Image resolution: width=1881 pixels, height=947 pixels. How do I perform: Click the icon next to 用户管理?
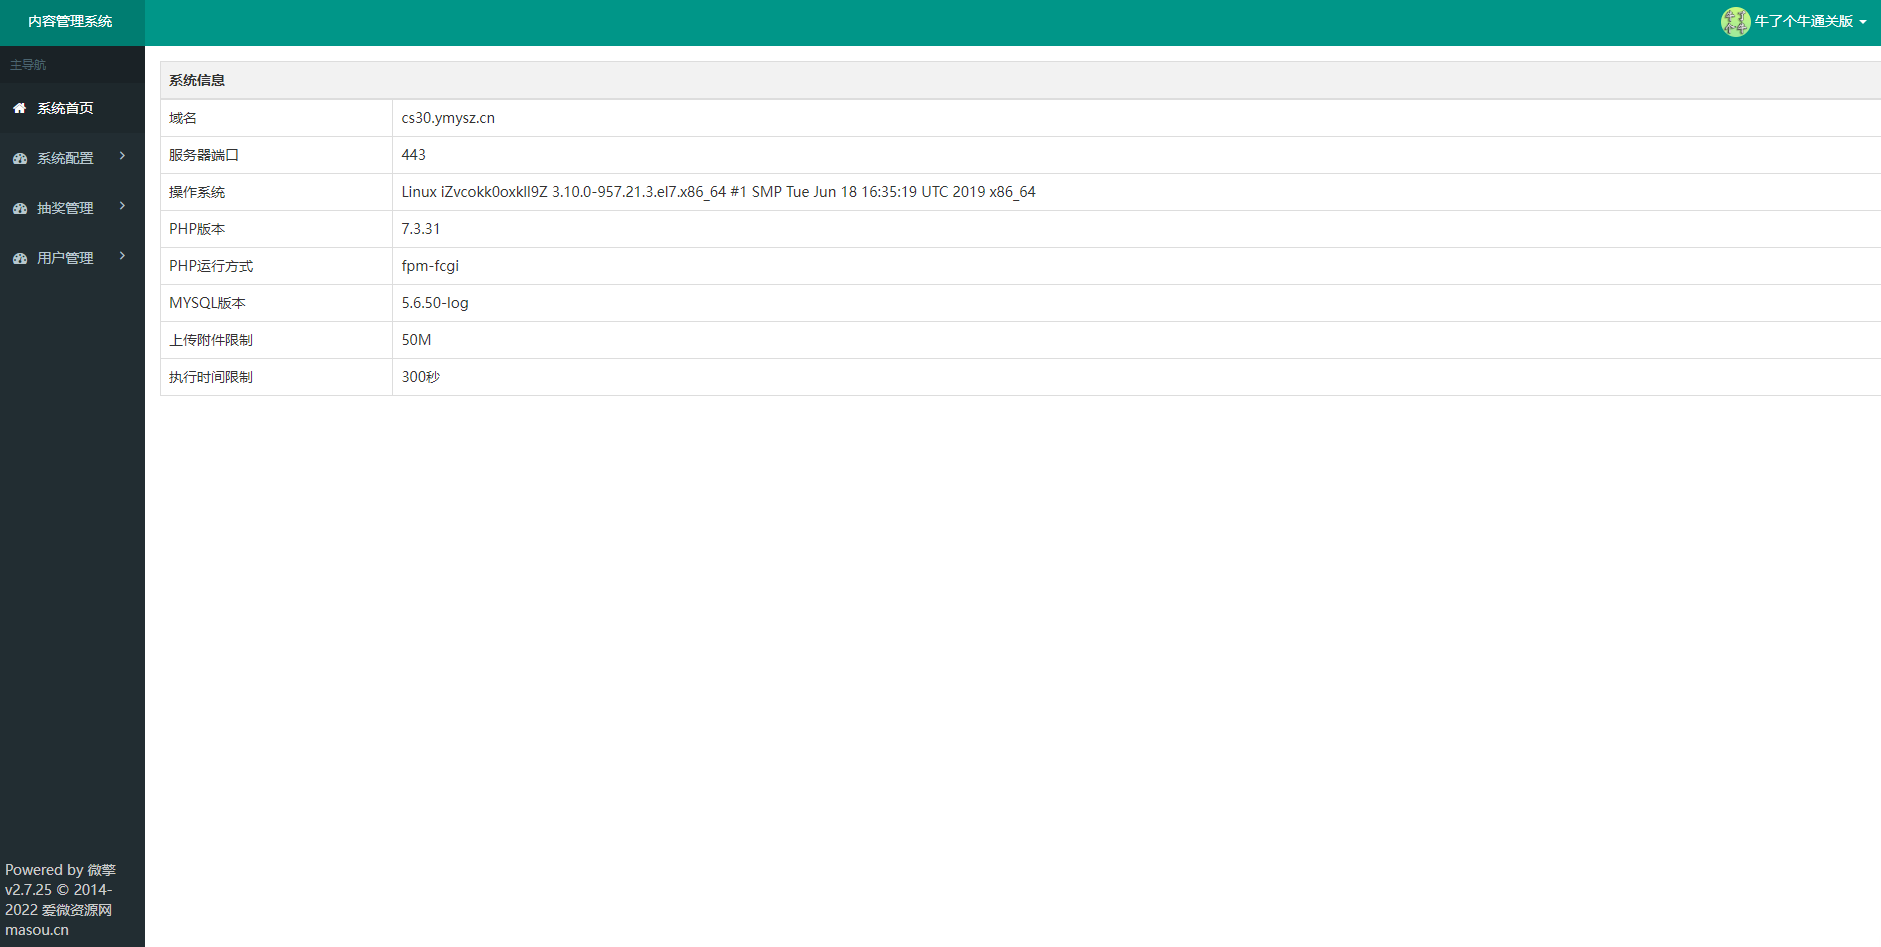pyautogui.click(x=19, y=258)
